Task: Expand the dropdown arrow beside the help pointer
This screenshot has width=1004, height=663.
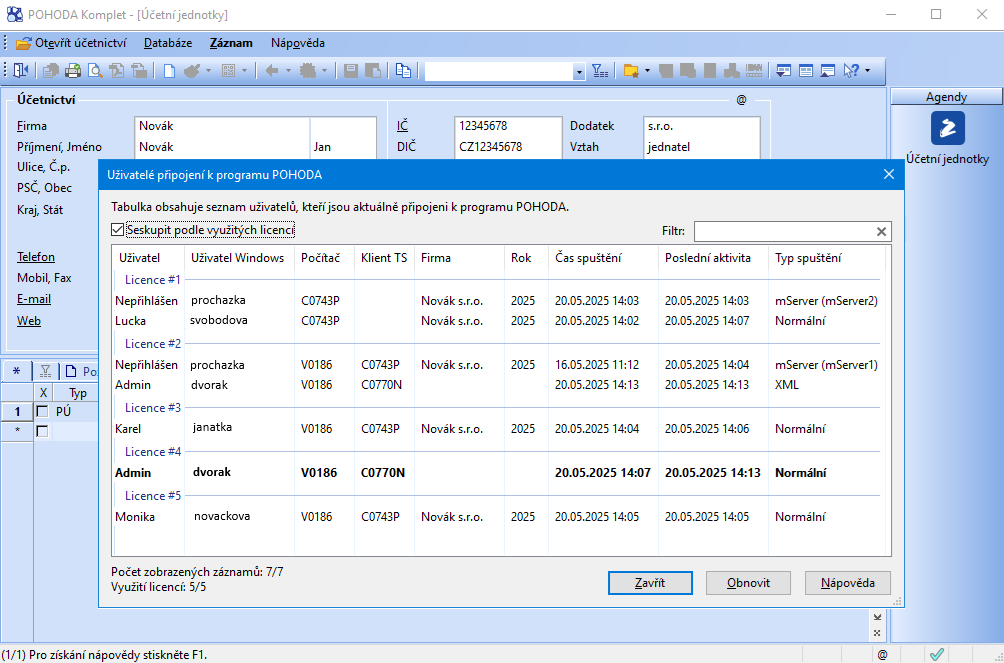Action: tap(868, 70)
